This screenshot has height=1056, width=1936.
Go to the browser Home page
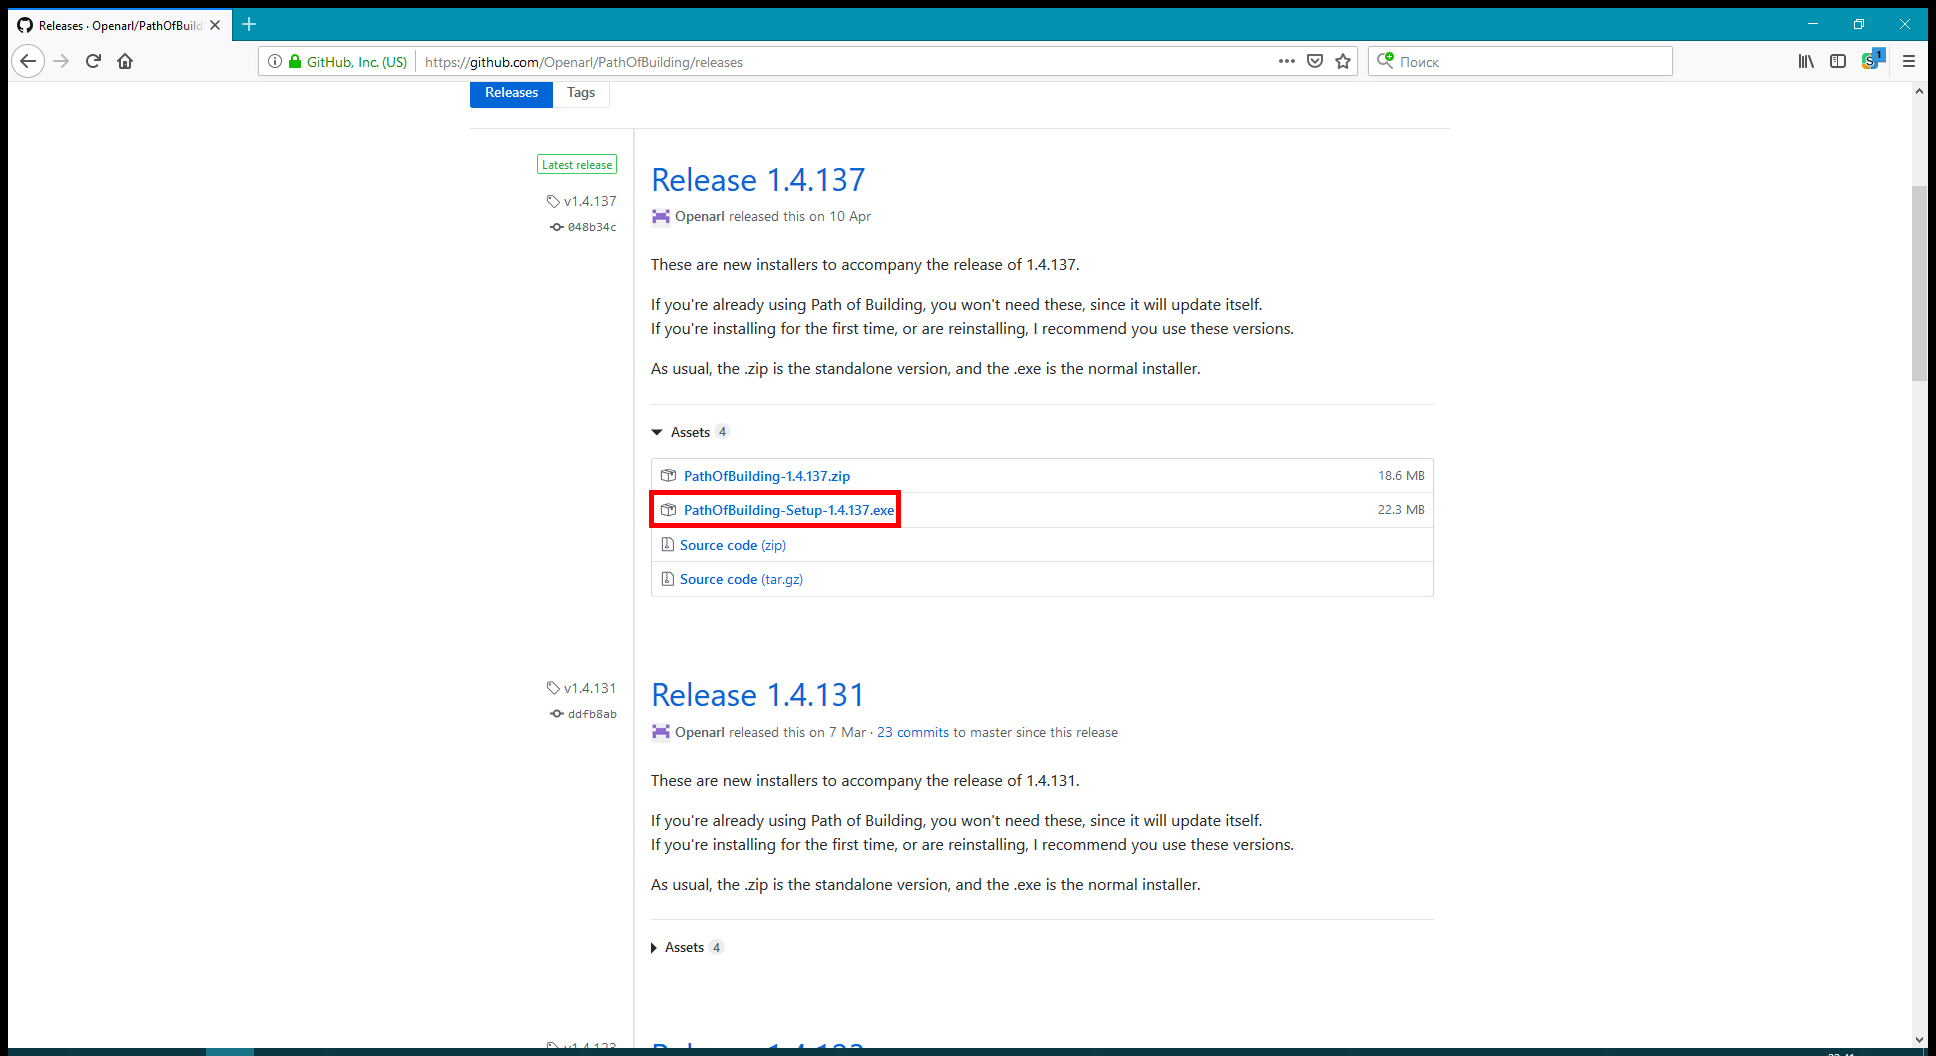pos(125,61)
